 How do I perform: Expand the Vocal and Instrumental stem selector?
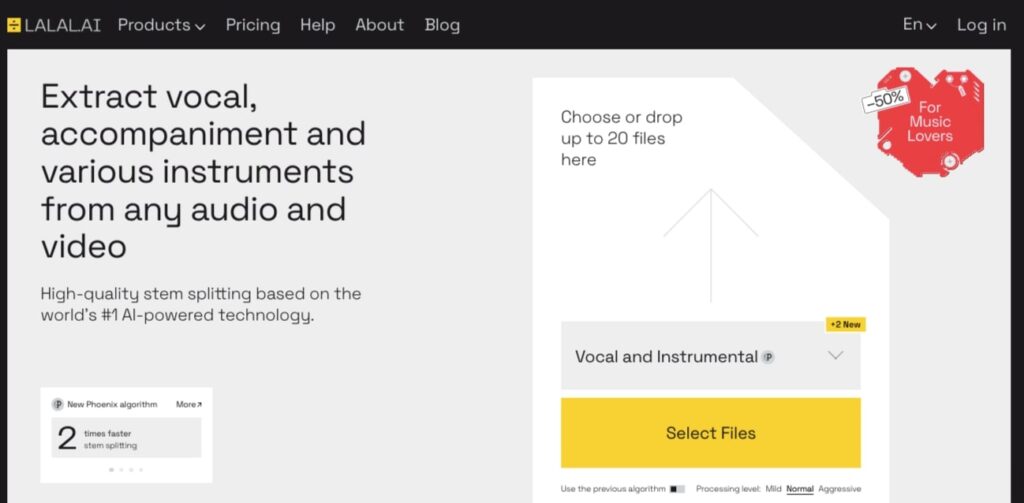click(711, 356)
